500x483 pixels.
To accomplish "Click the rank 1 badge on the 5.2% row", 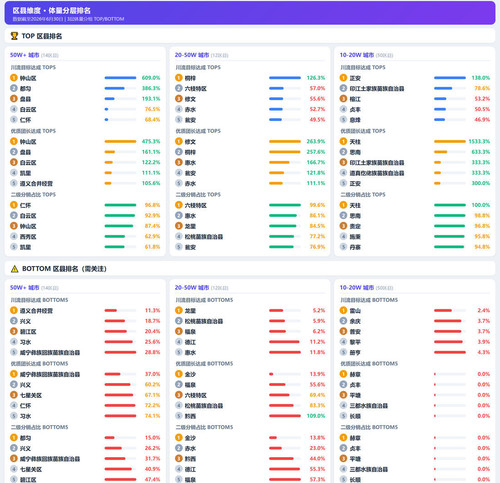I will click(x=179, y=310).
